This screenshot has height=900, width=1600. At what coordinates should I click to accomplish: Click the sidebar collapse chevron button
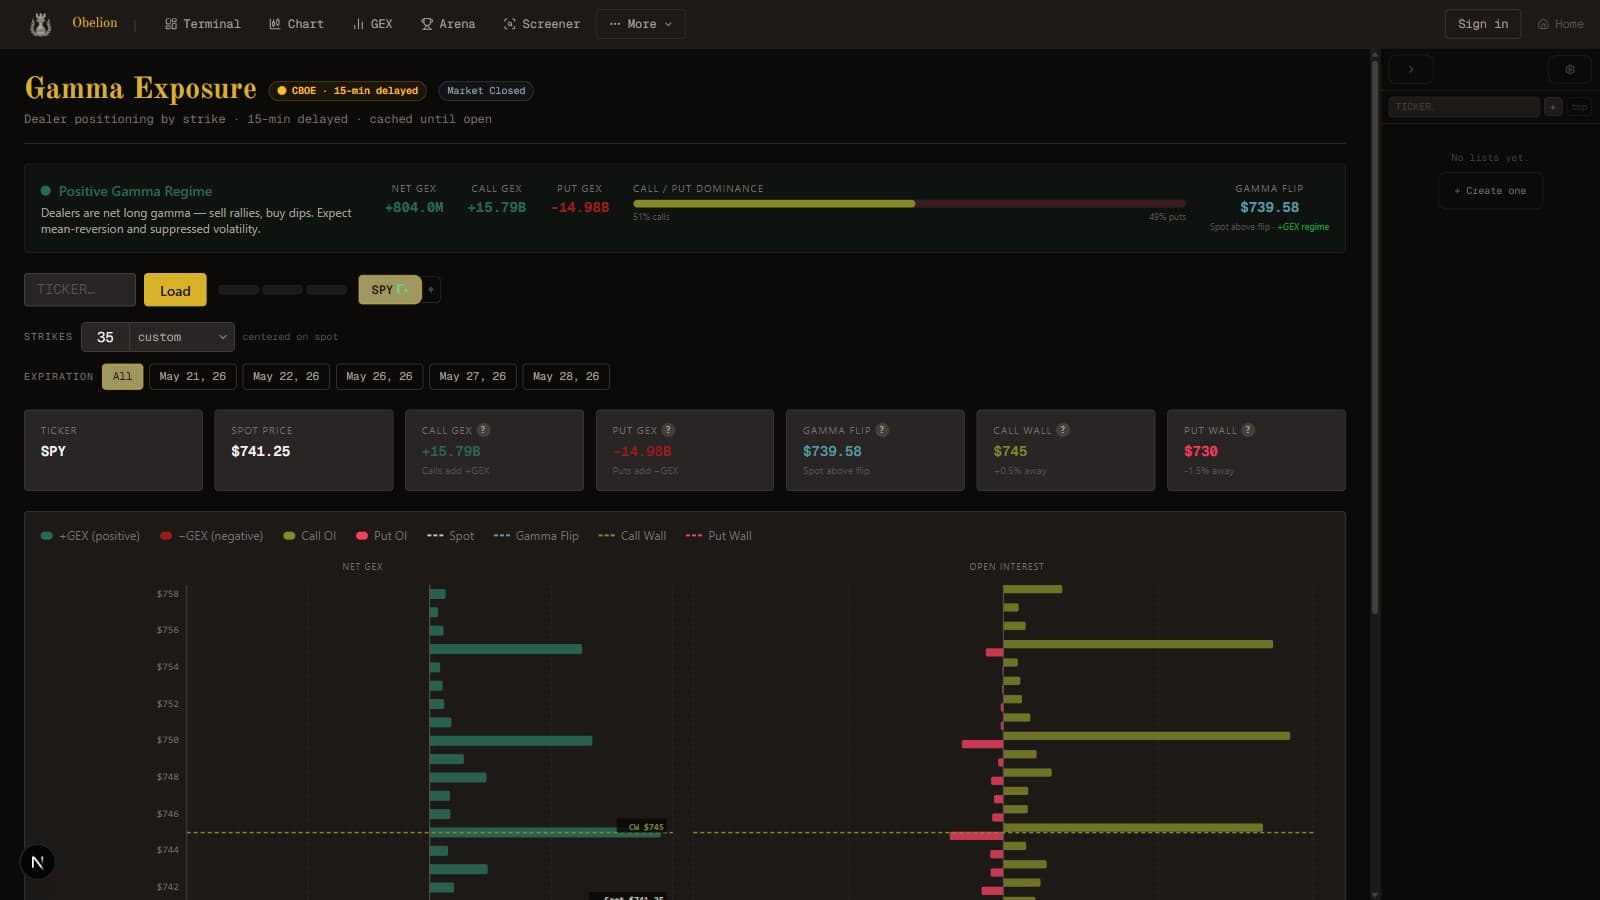point(1411,69)
